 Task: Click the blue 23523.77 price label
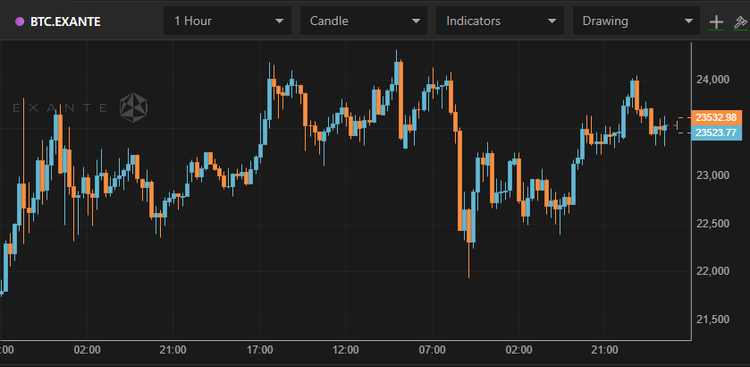point(716,133)
